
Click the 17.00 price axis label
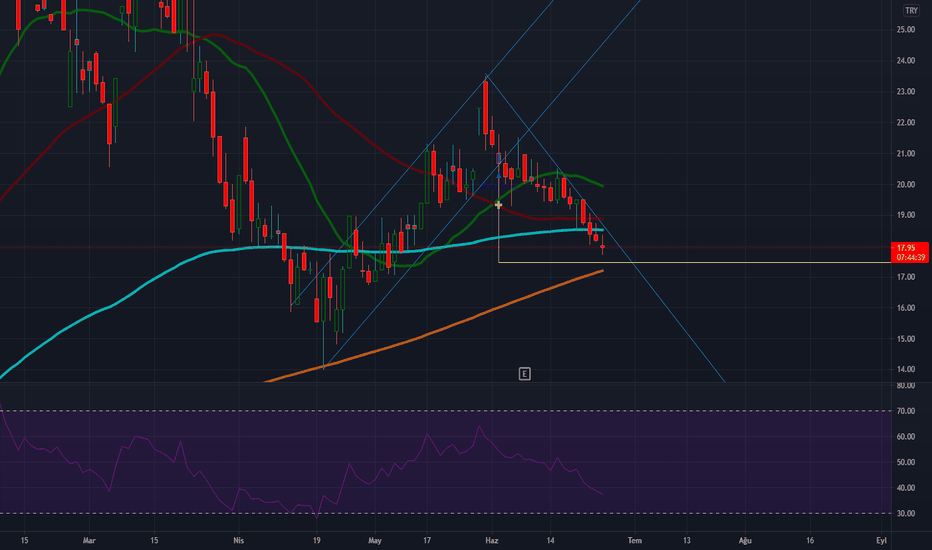tap(906, 277)
